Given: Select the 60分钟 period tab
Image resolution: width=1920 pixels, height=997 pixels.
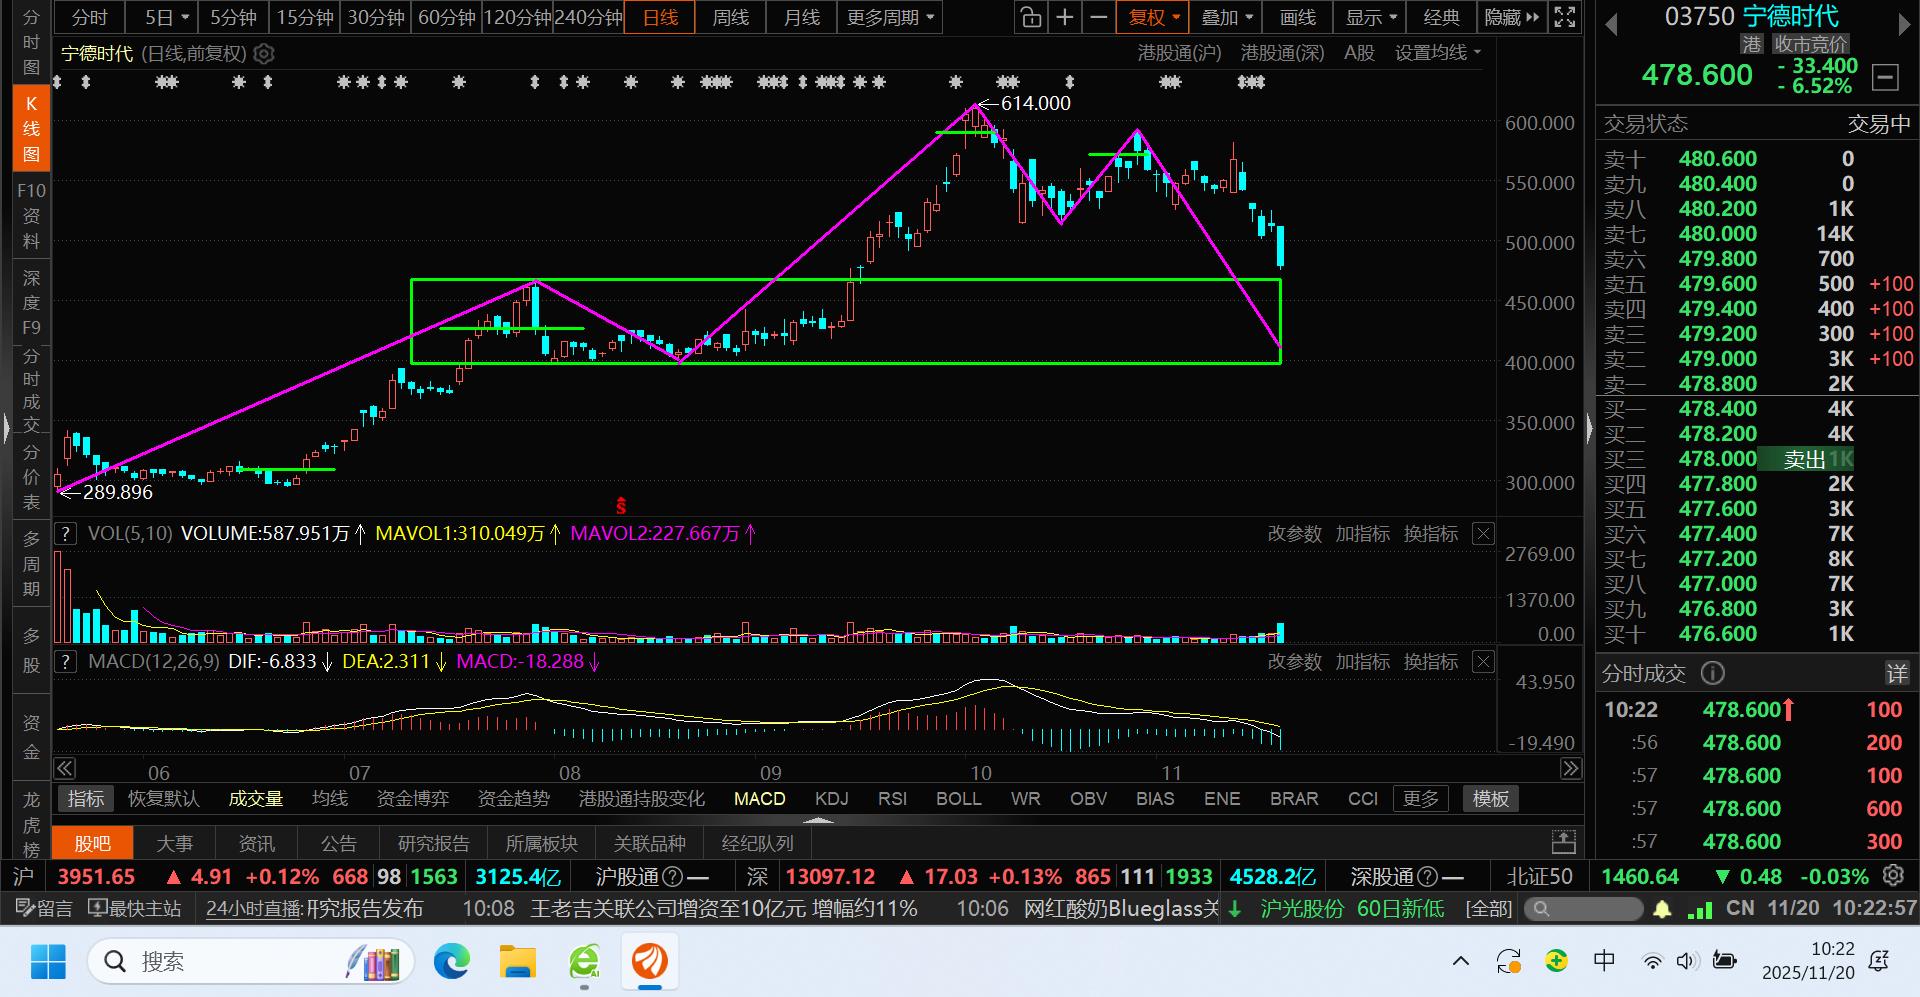Looking at the screenshot, I should (x=447, y=17).
